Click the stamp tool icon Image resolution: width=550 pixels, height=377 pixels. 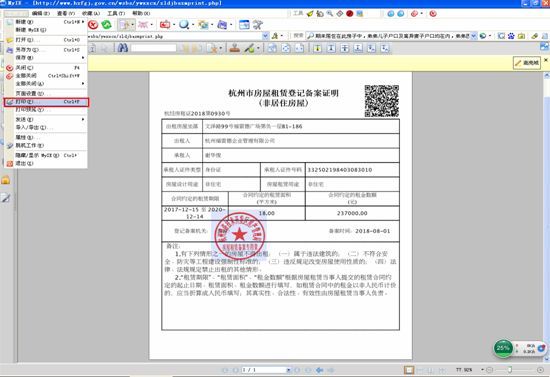coord(235,48)
